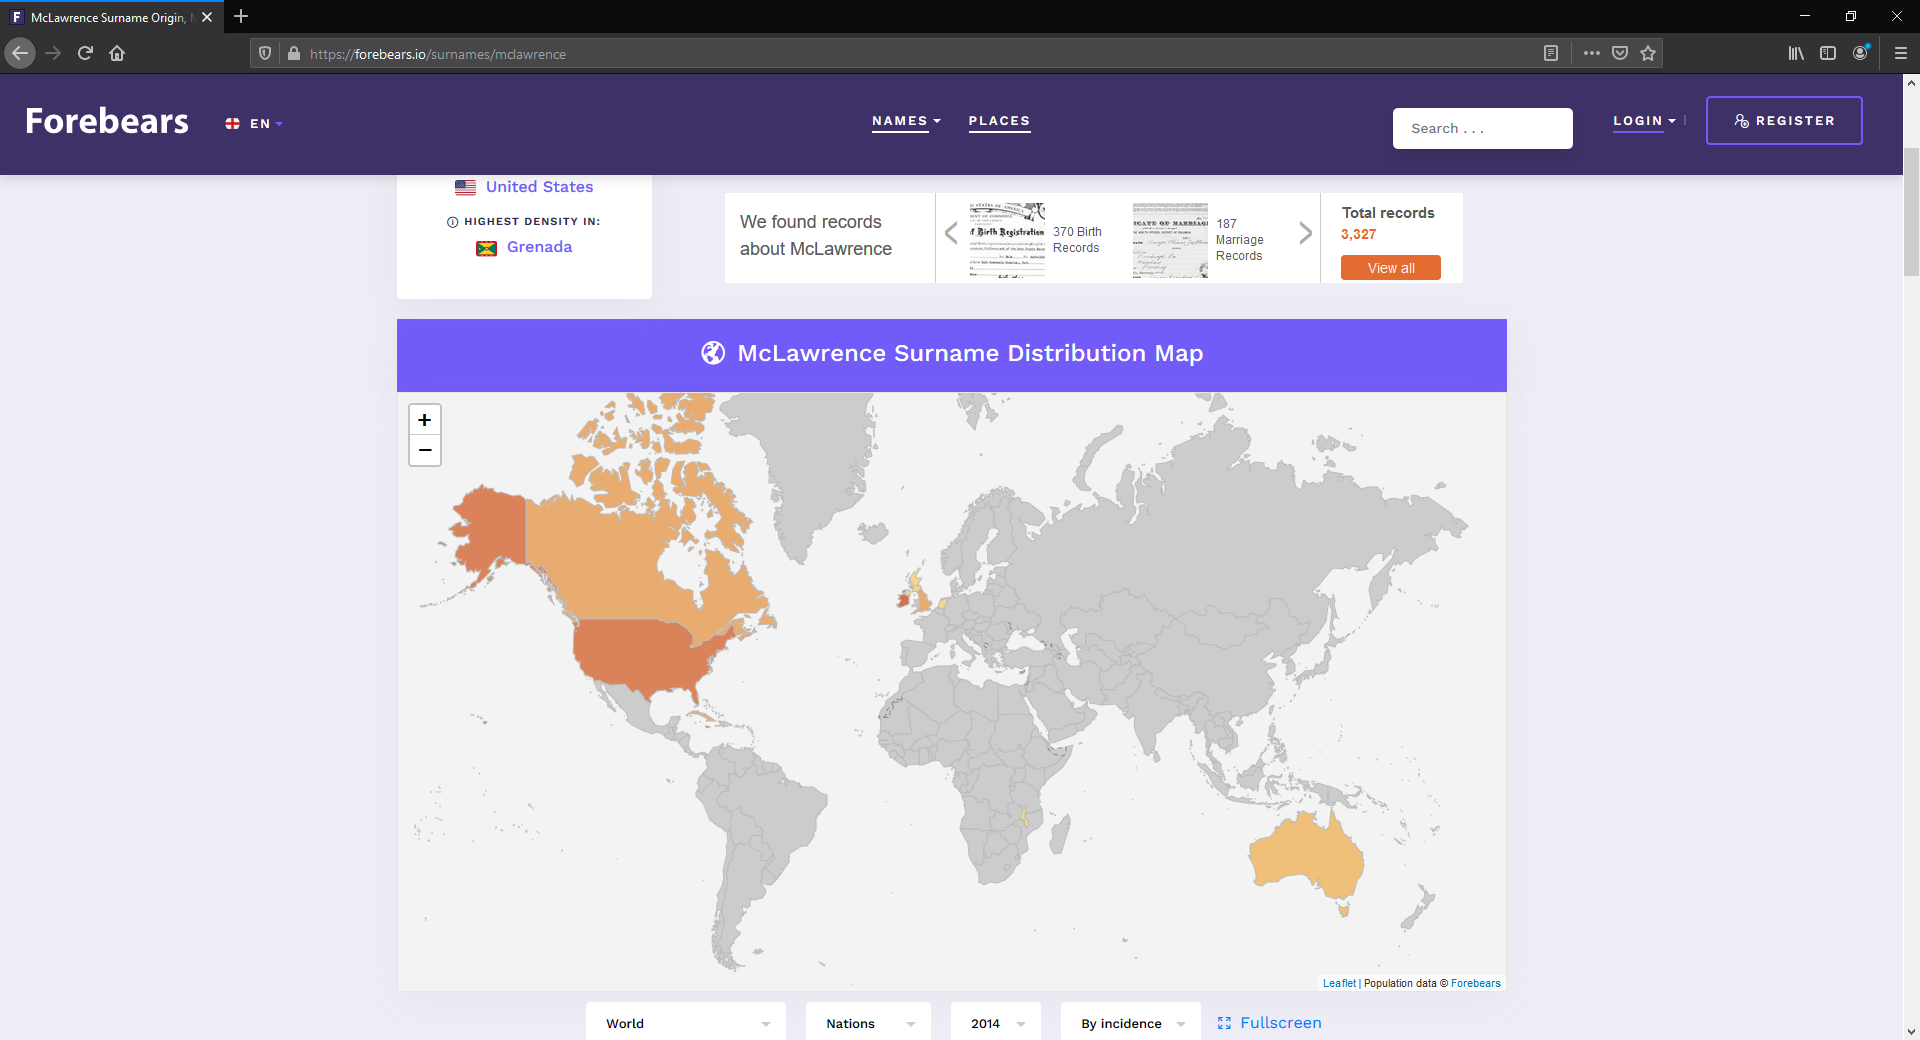
Task: Expand the LOGIN dropdown
Action: click(1644, 121)
